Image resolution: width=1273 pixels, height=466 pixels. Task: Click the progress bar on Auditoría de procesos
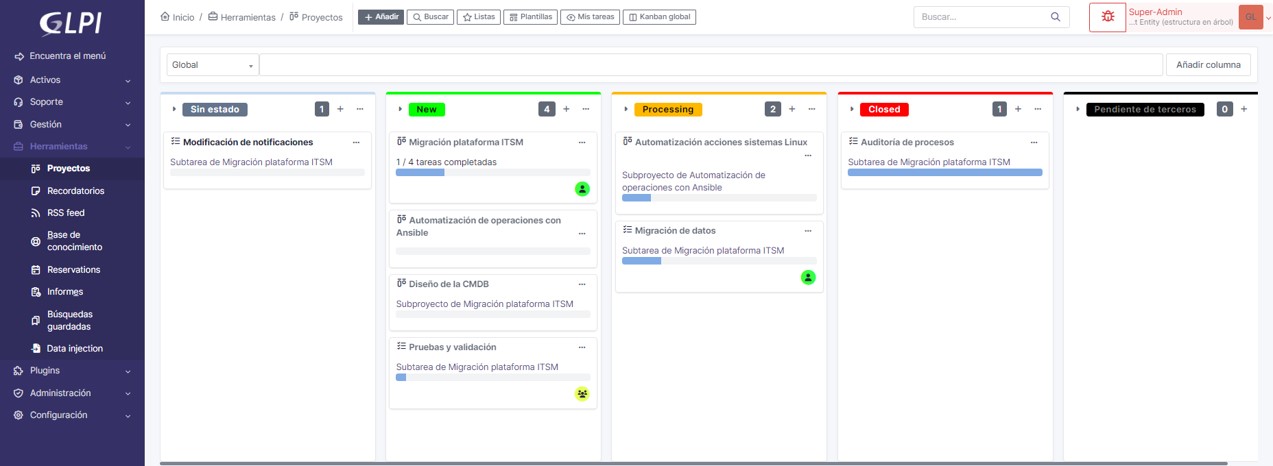pos(945,172)
